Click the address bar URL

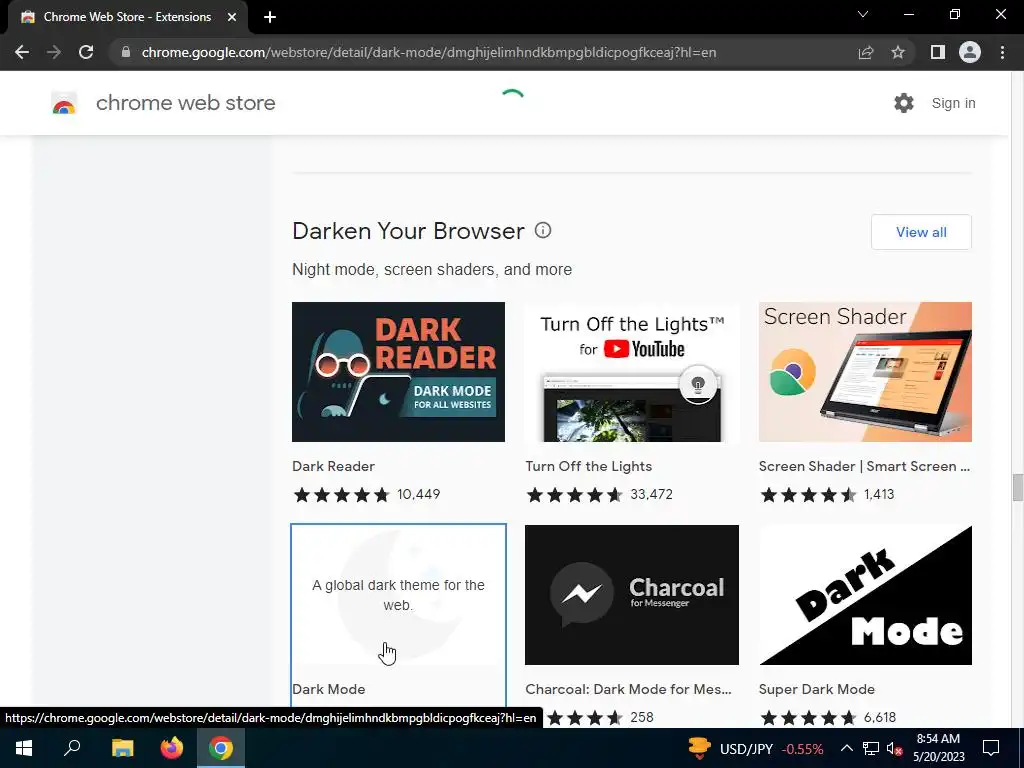point(428,52)
